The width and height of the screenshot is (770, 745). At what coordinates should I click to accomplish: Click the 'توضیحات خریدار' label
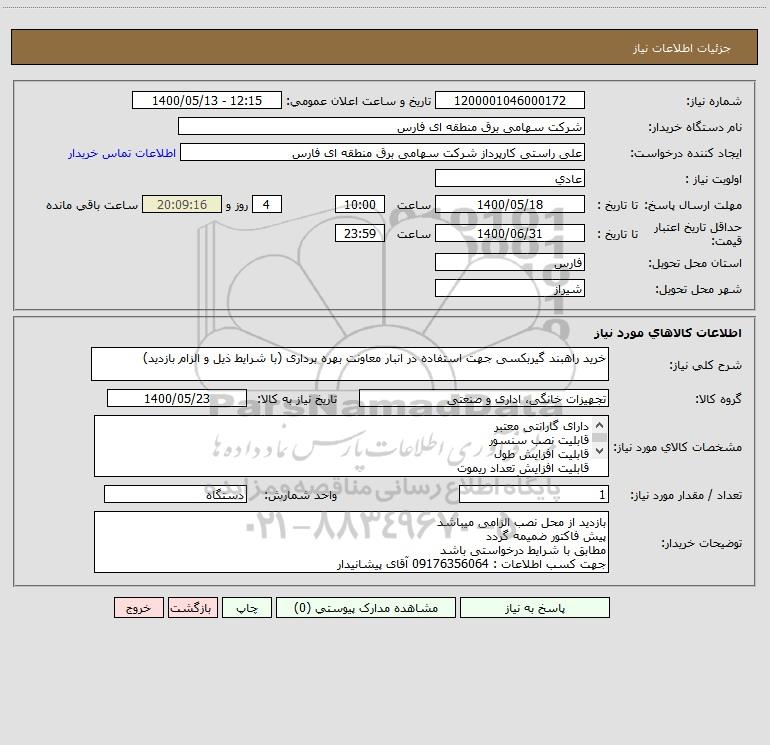(701, 543)
